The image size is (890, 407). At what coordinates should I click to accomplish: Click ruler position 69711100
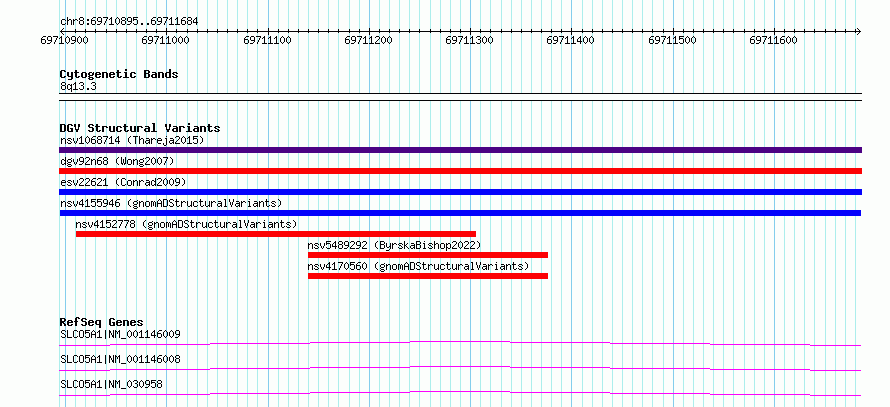tap(268, 40)
